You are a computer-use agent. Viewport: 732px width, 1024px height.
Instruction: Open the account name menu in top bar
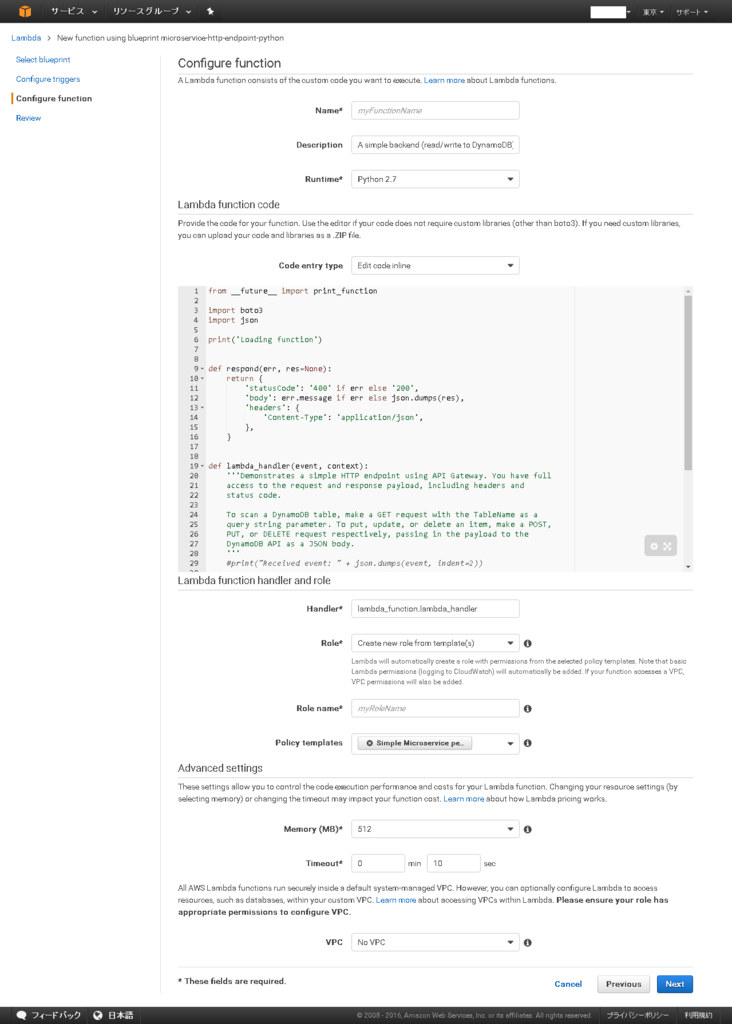tap(611, 12)
